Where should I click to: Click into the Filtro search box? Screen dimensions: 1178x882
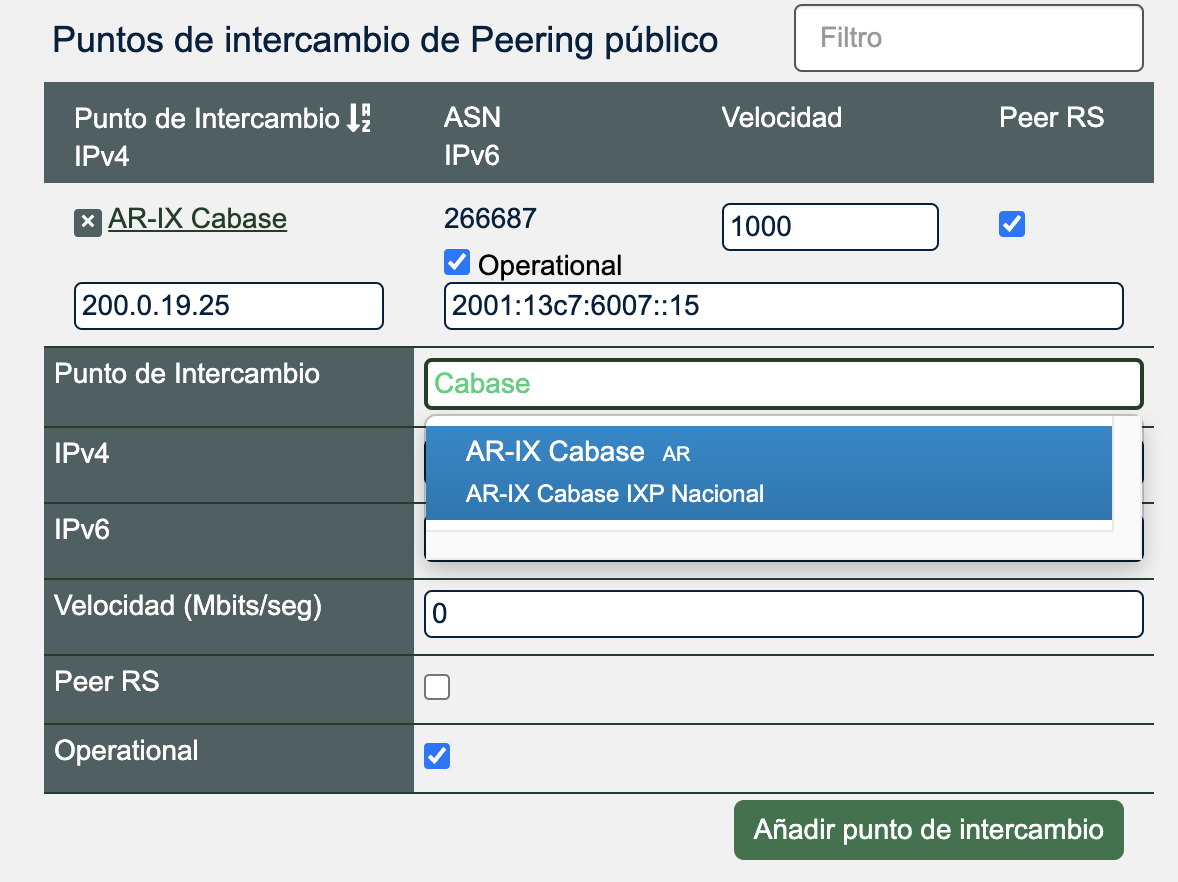(968, 38)
